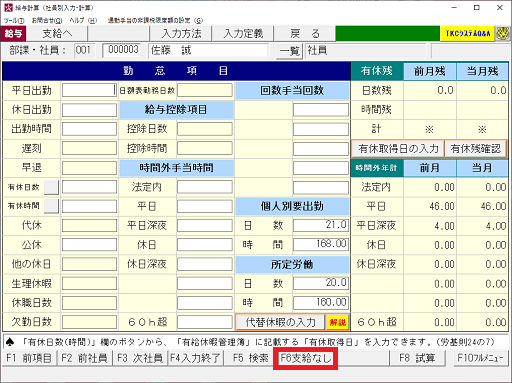
Task: Click the 平日出勤 input field
Action: [89, 91]
